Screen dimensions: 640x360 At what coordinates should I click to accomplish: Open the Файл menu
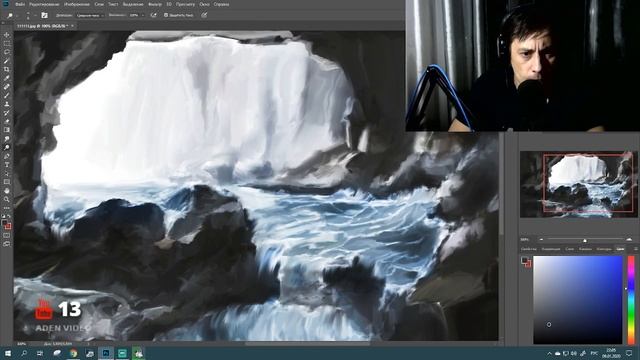[20, 4]
